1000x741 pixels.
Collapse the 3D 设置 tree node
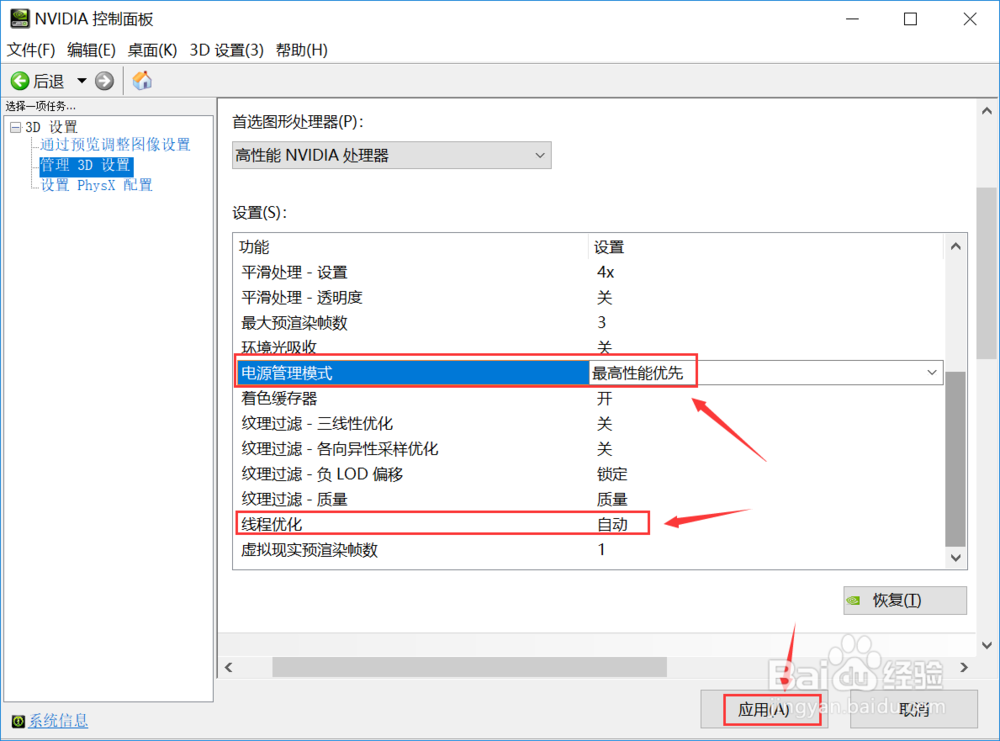(x=16, y=127)
